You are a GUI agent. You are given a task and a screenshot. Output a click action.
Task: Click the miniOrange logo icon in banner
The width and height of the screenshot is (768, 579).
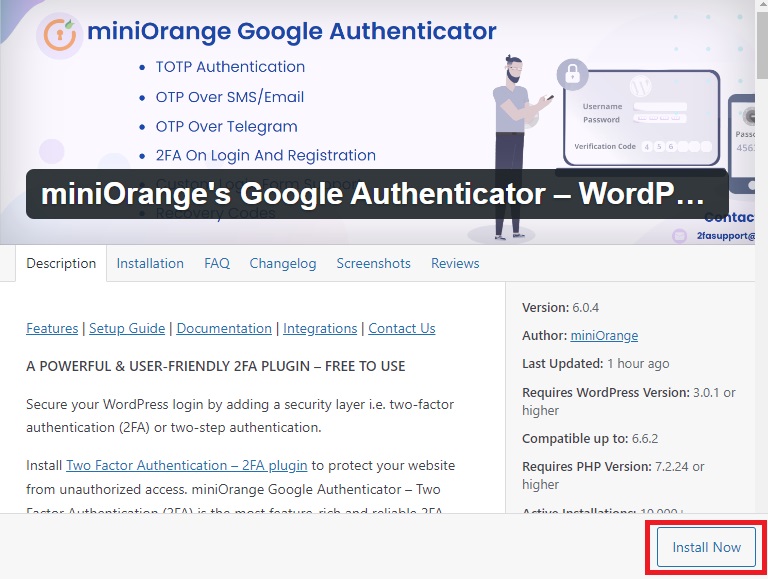60,35
